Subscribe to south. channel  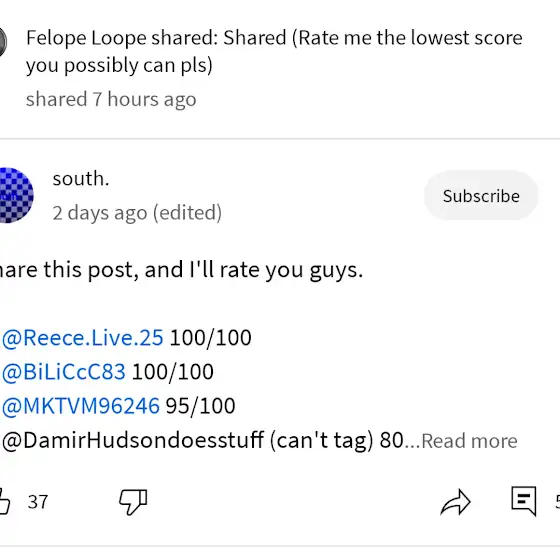[x=481, y=196]
